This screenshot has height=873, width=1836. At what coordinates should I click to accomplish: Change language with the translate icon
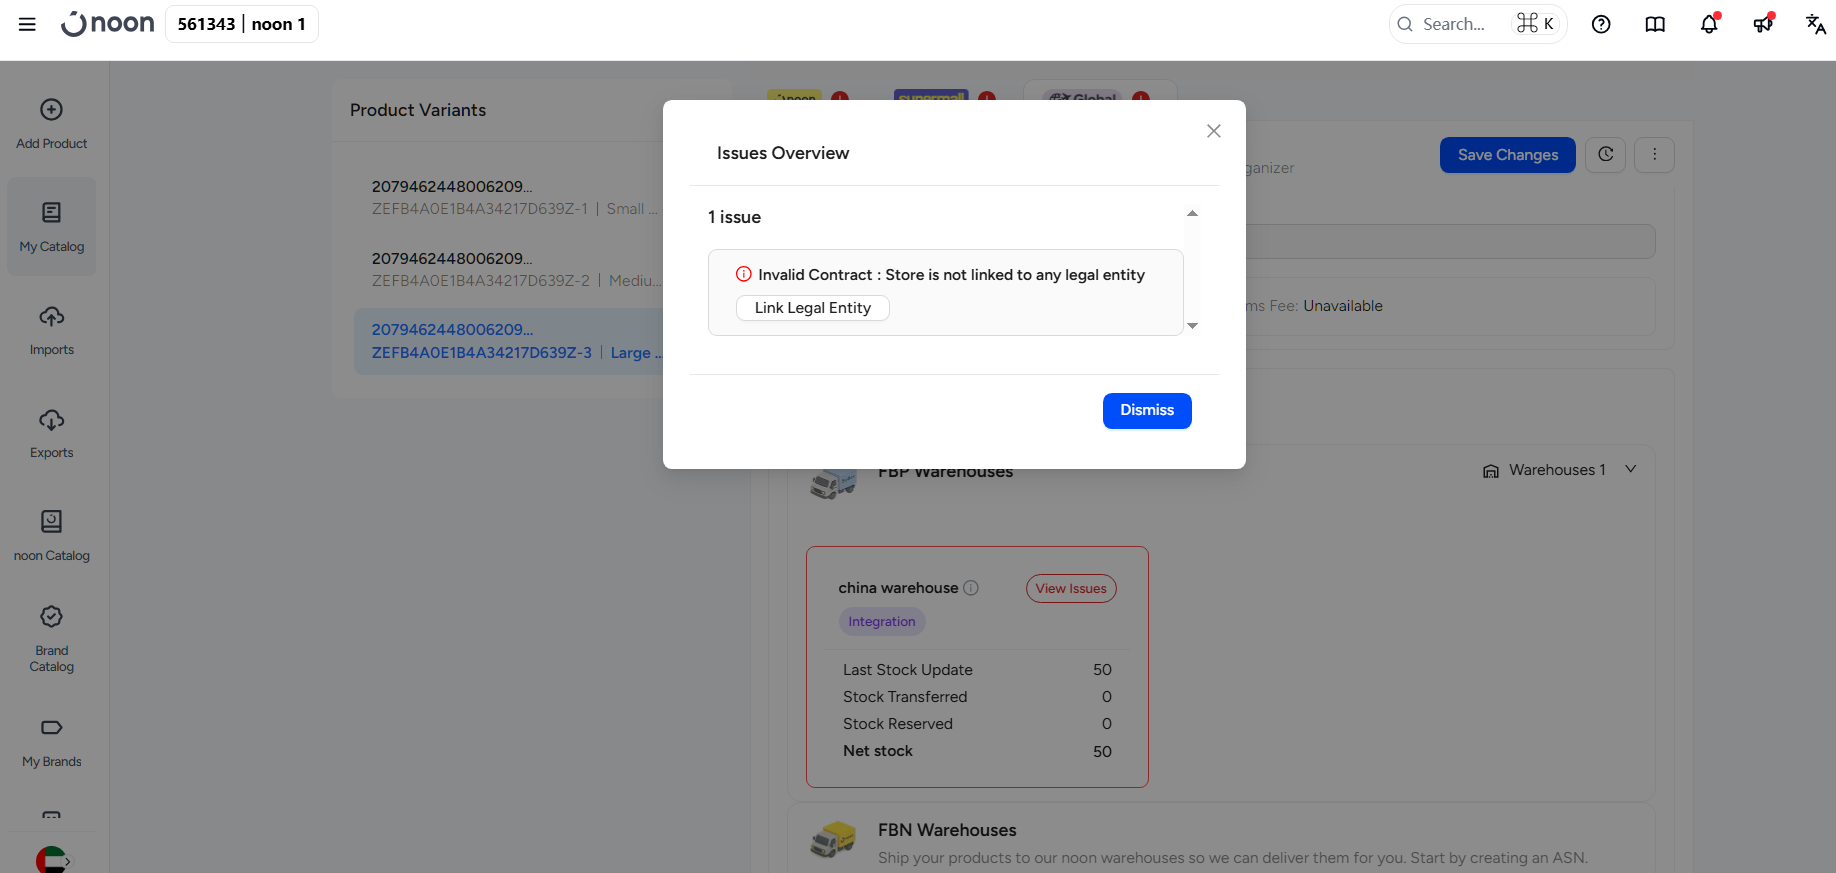tap(1816, 24)
